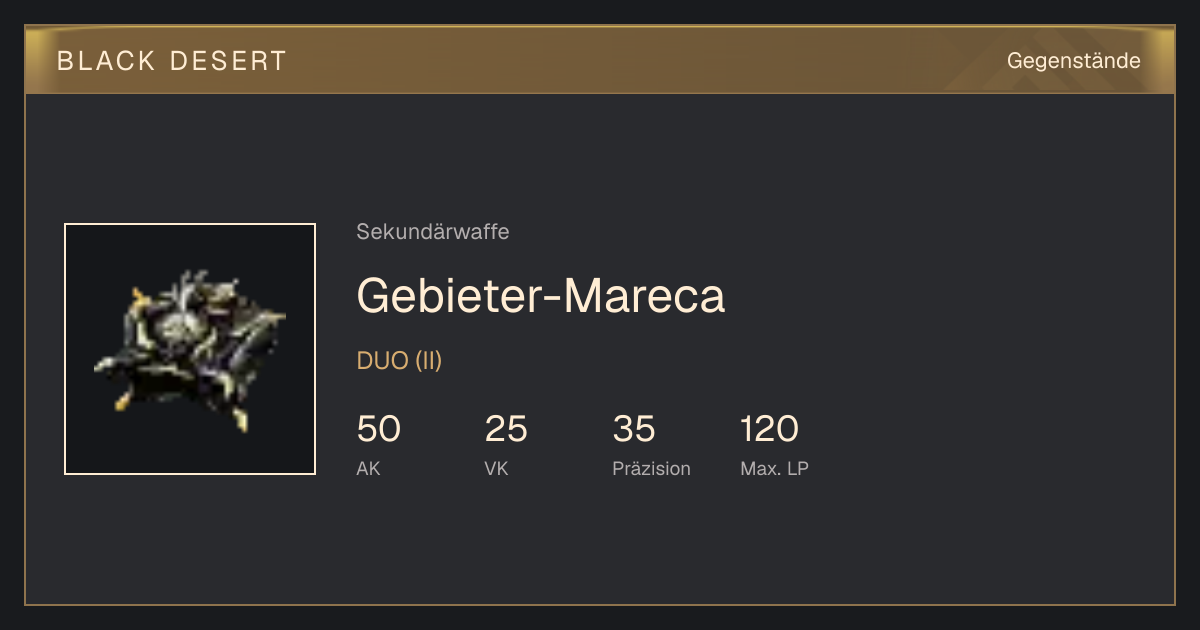
Task: Click the word Gebieter in the title
Action: [448, 295]
